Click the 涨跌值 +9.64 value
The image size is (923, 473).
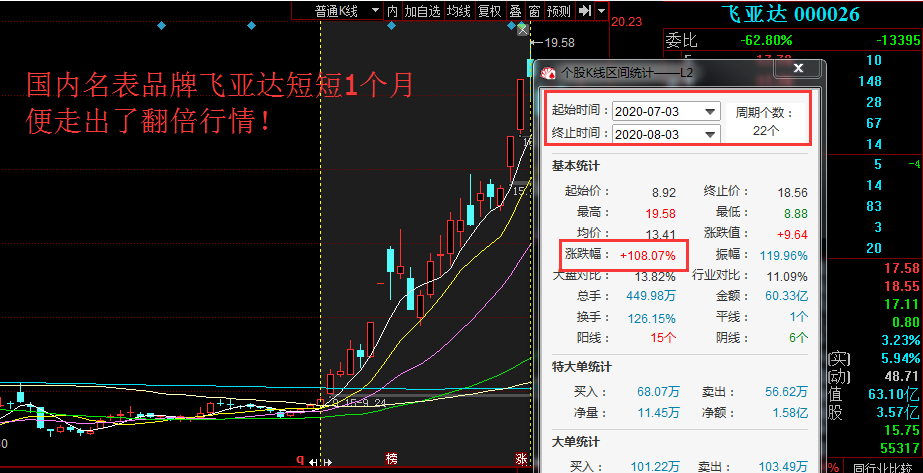tap(792, 235)
